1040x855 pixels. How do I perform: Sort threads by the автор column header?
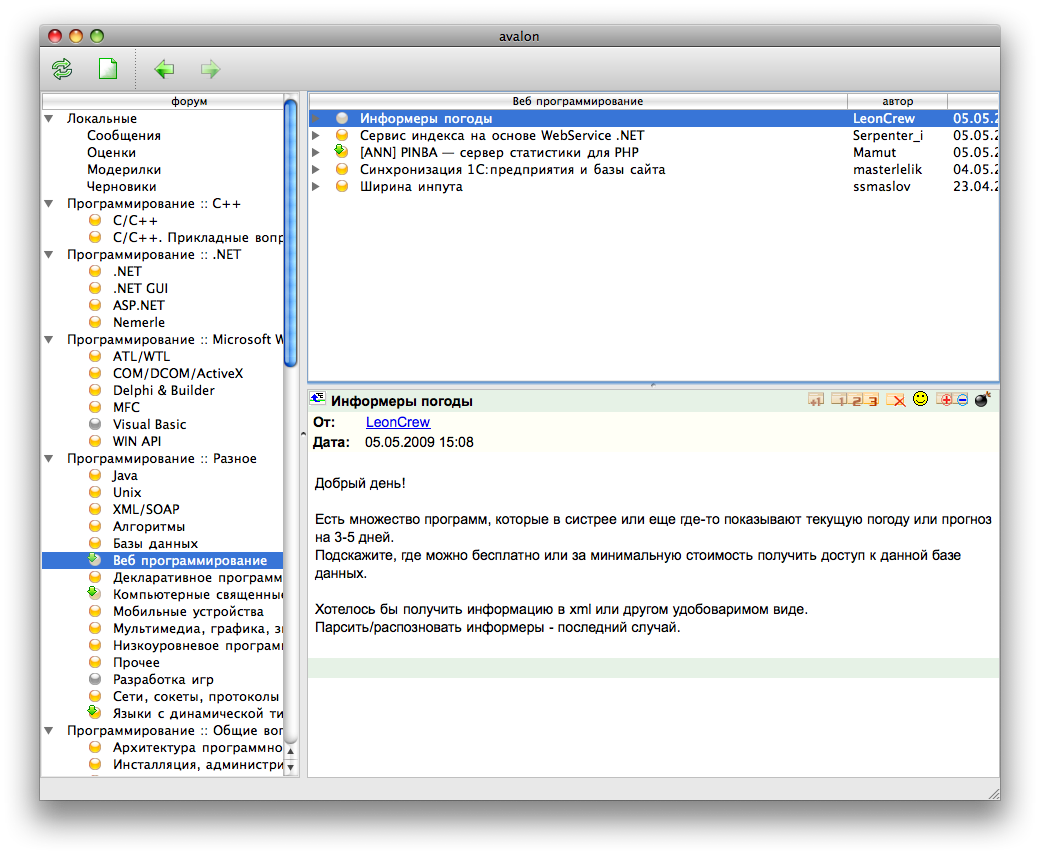[897, 101]
